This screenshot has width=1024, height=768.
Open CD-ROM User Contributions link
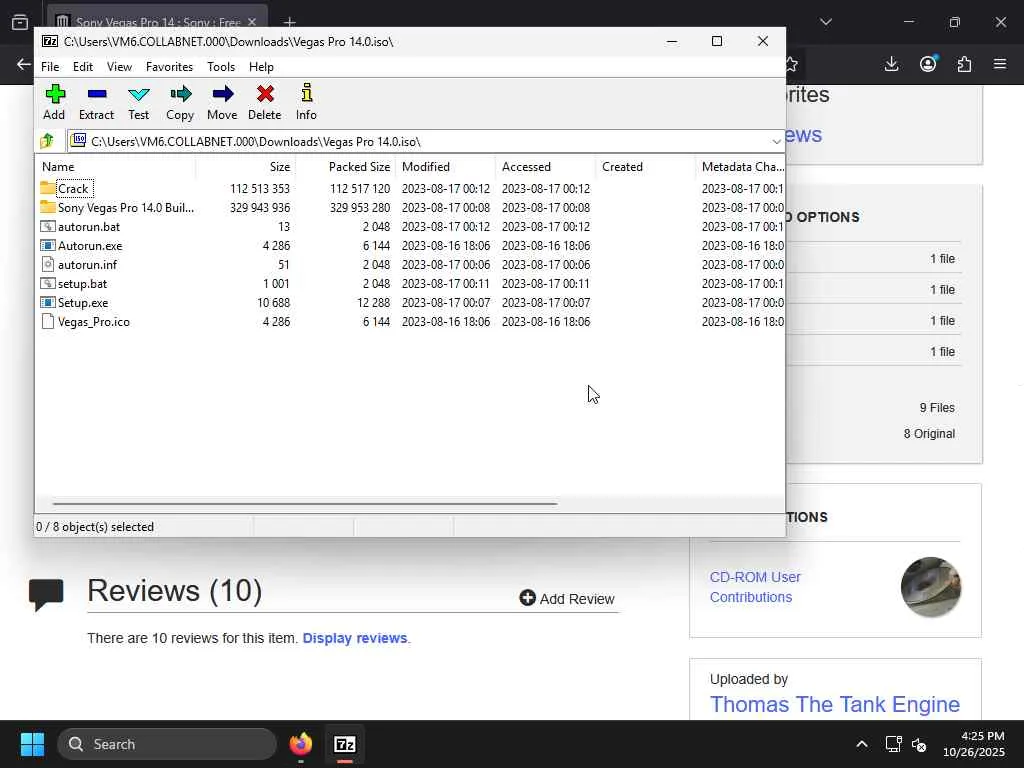[755, 587]
